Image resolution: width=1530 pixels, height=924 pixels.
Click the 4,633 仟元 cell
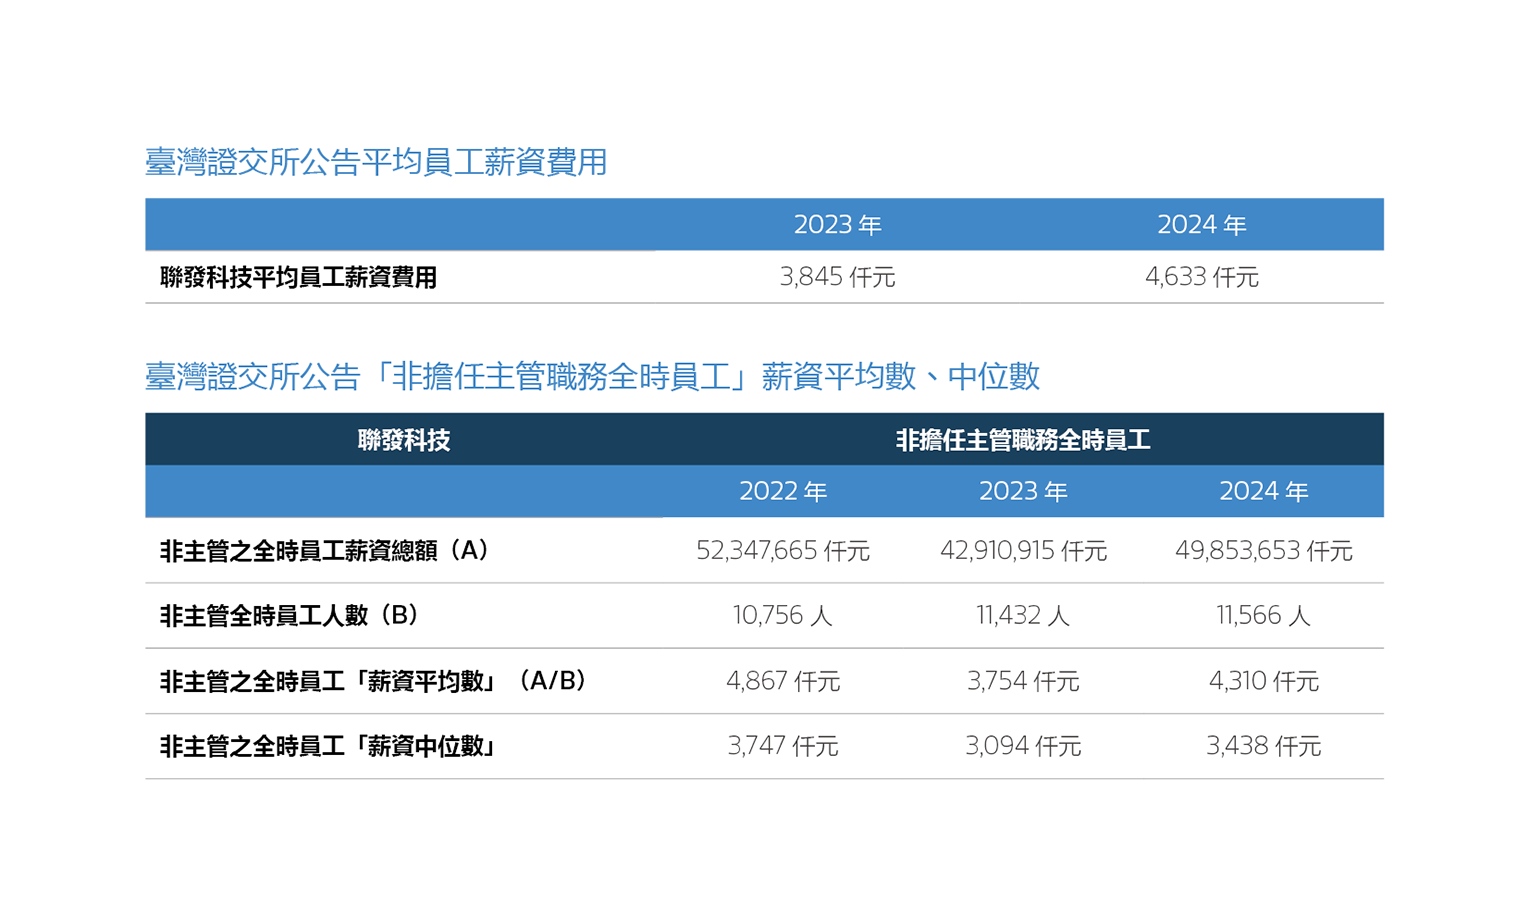pyautogui.click(x=1201, y=277)
